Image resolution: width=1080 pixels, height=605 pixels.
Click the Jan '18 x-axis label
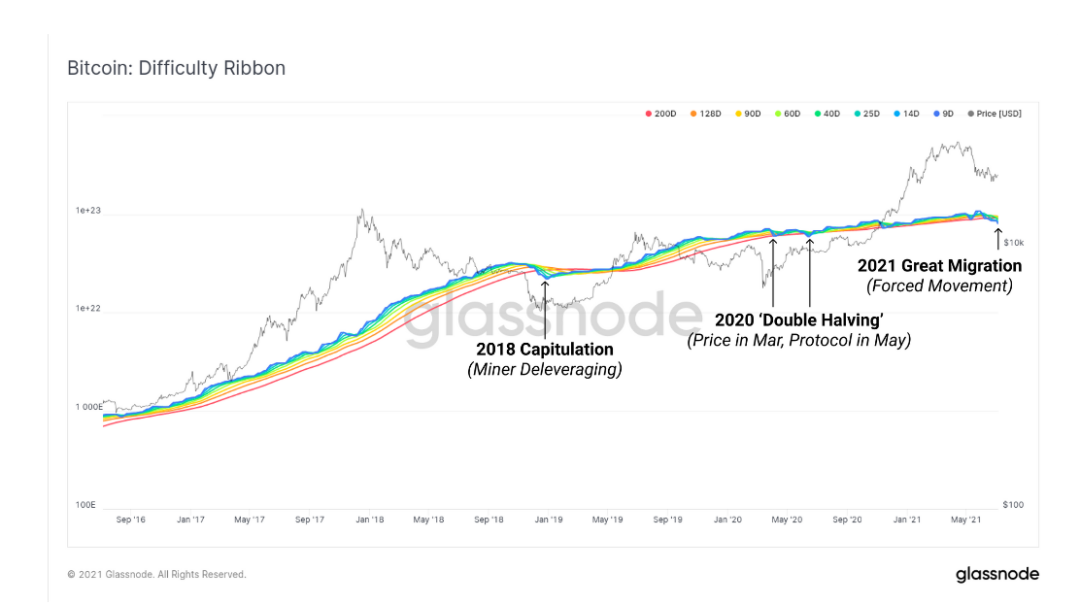(370, 520)
